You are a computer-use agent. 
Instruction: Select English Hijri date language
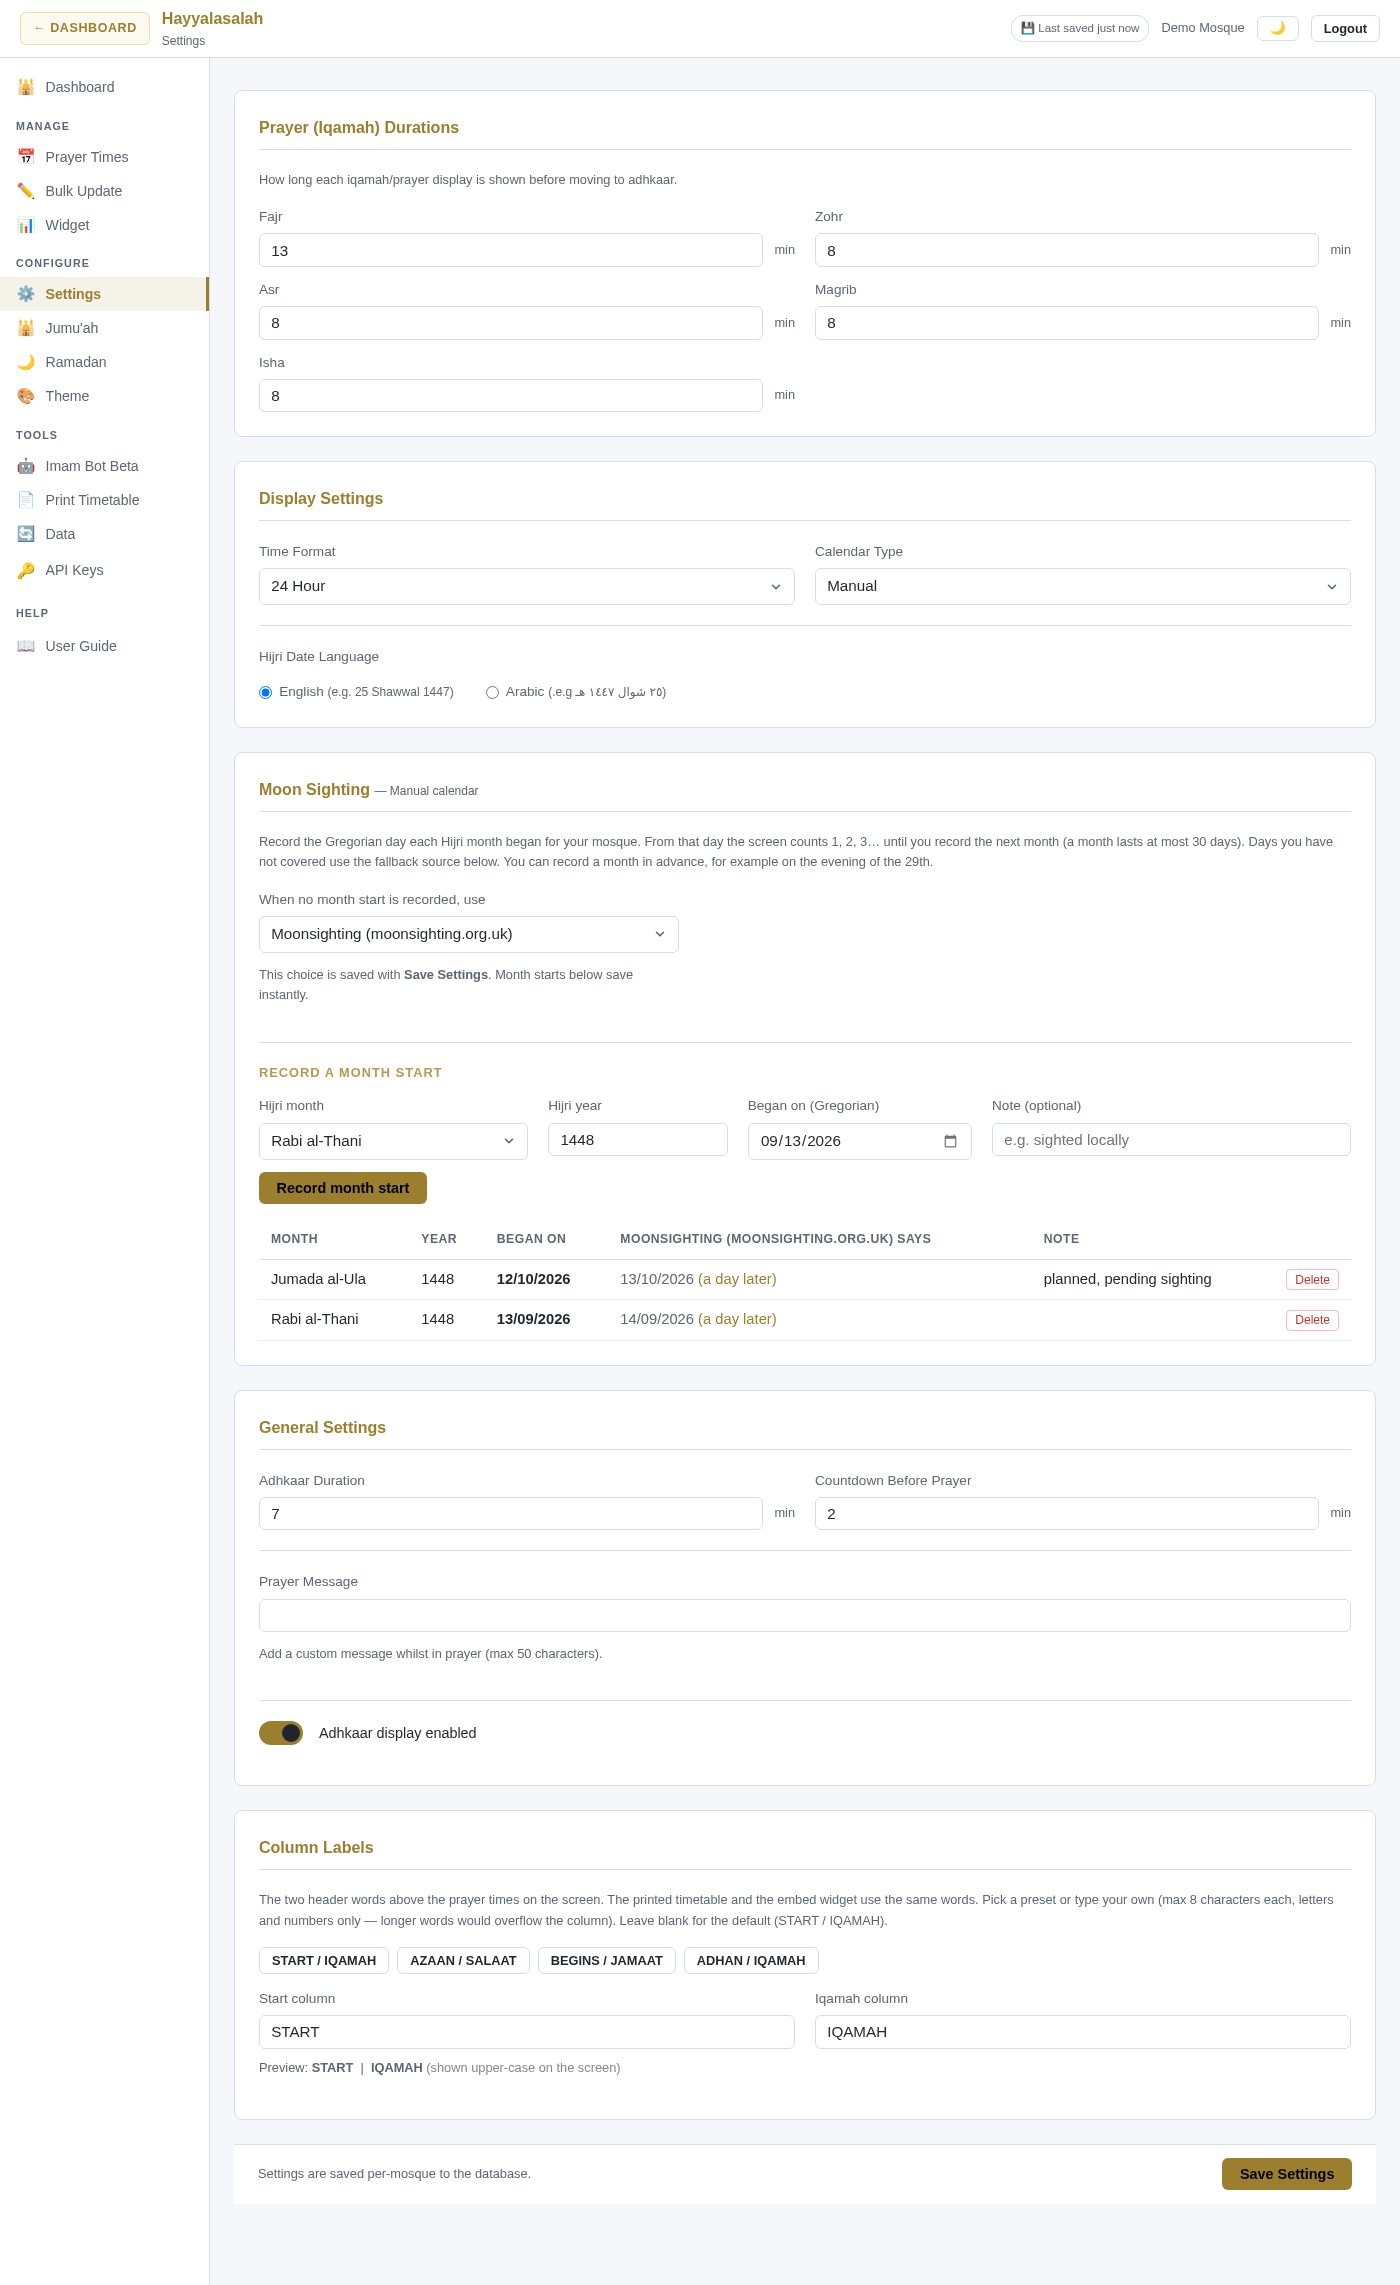(x=266, y=692)
